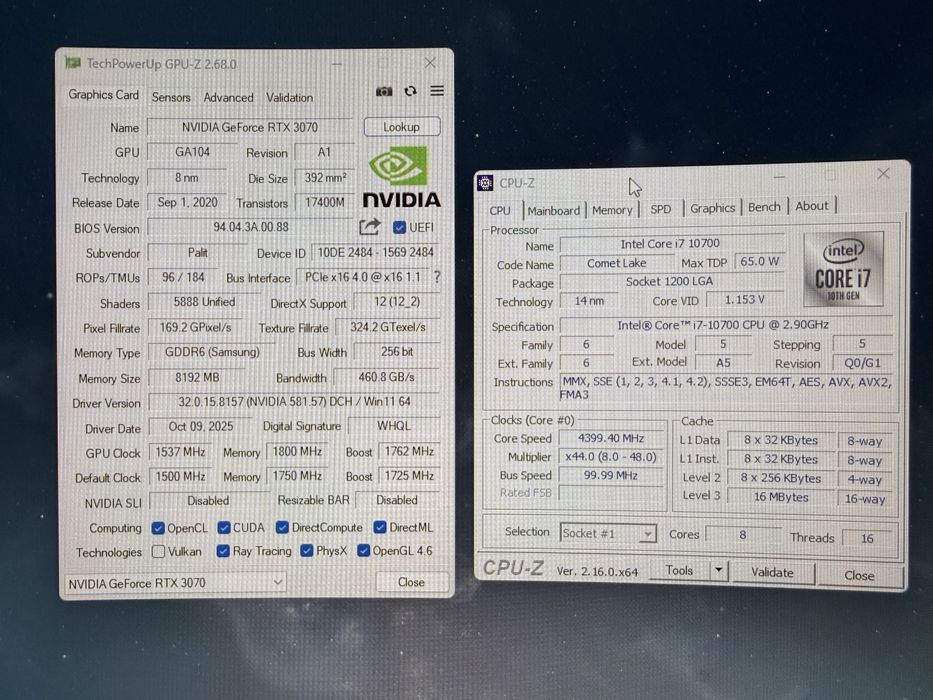Click the GPU-Z refresh icon

click(x=411, y=91)
